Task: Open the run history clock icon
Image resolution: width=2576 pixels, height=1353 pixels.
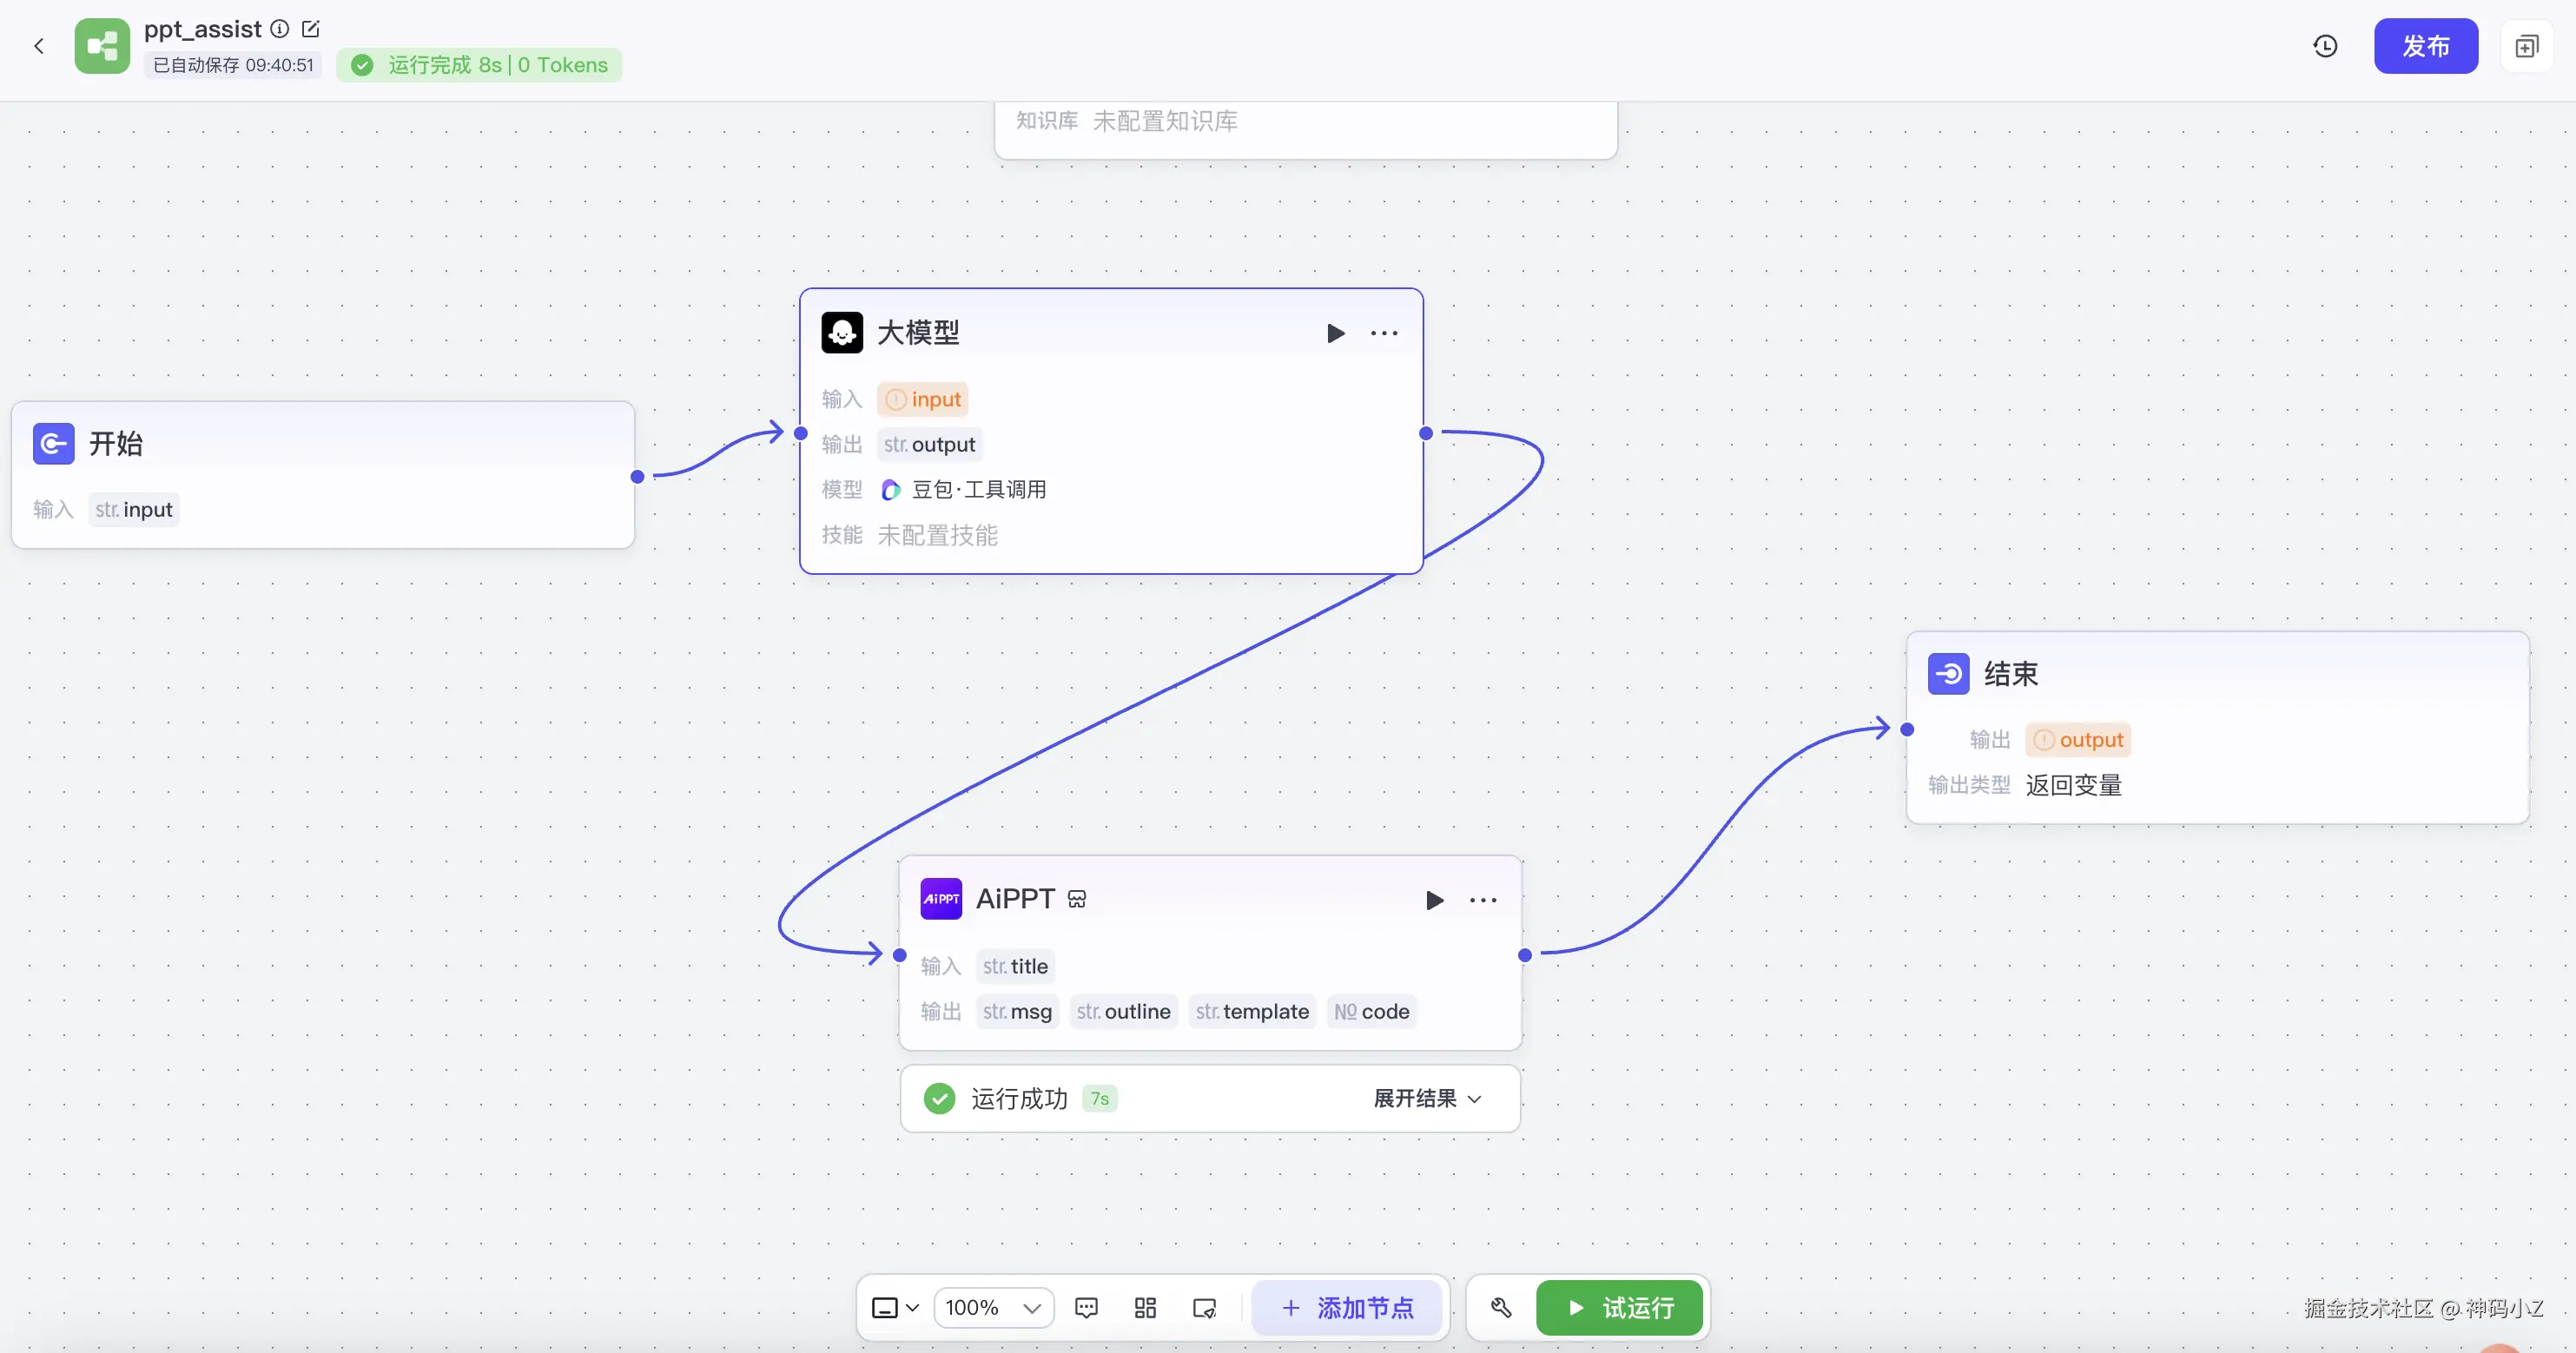Action: pyautogui.click(x=2325, y=46)
